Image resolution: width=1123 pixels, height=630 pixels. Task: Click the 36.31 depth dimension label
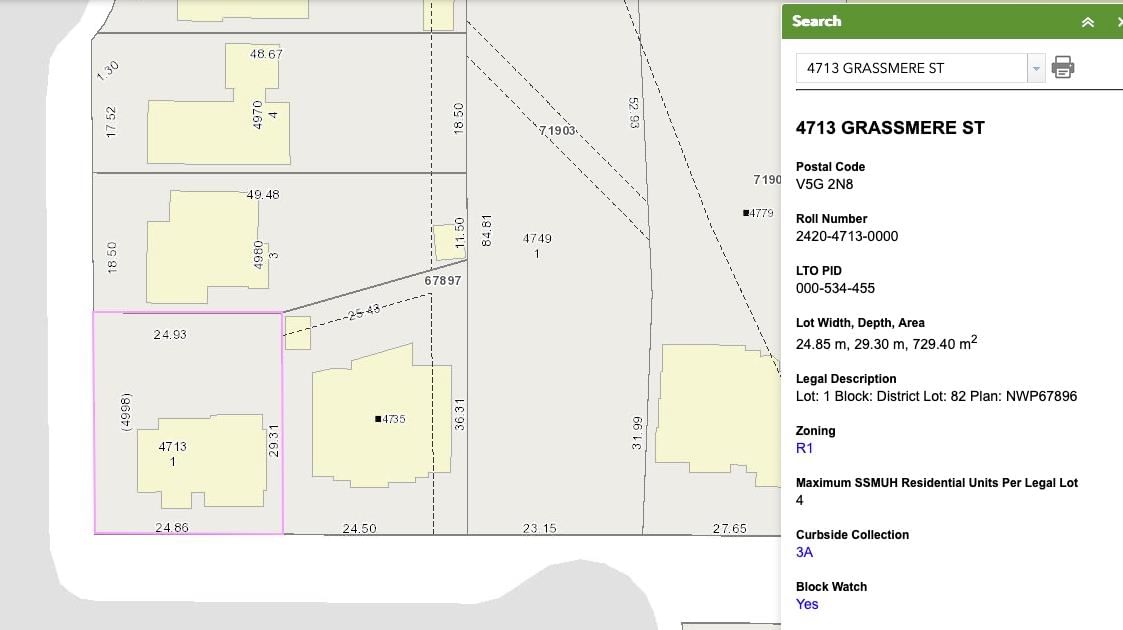click(459, 415)
